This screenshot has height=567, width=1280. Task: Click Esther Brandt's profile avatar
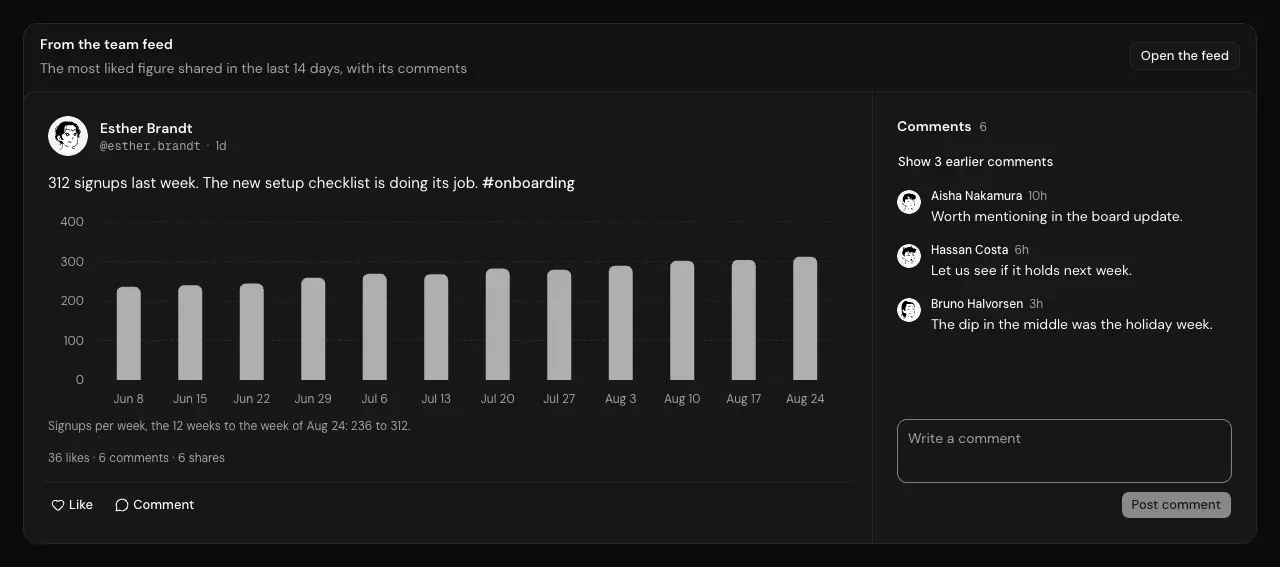click(68, 136)
